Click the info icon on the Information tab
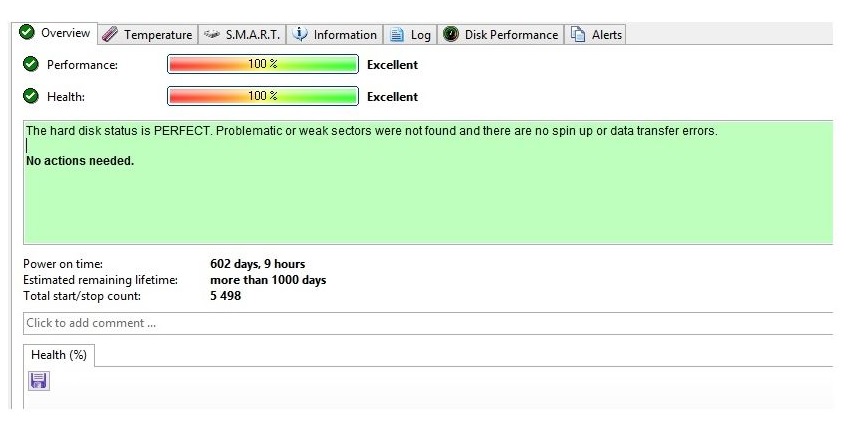The height and width of the screenshot is (432, 848). [300, 35]
